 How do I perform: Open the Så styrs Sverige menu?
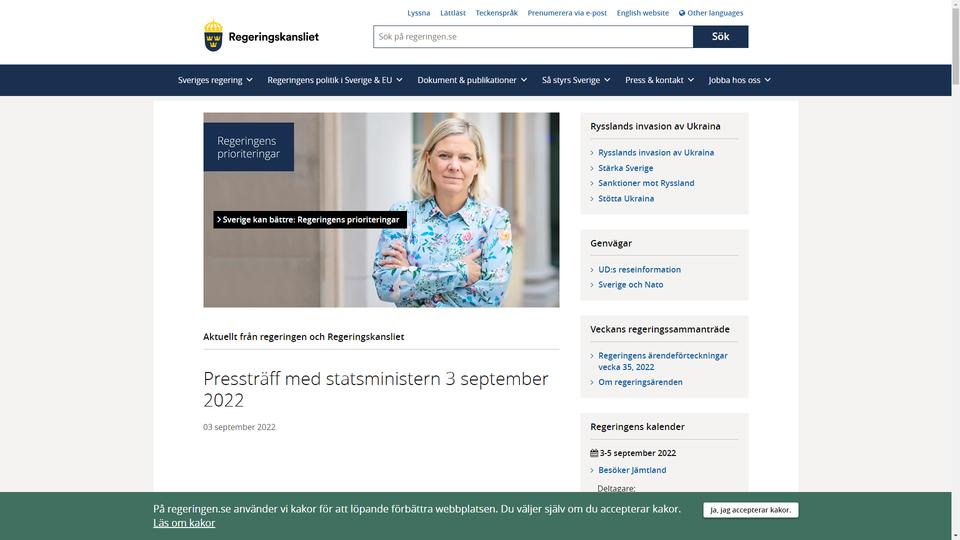point(576,80)
